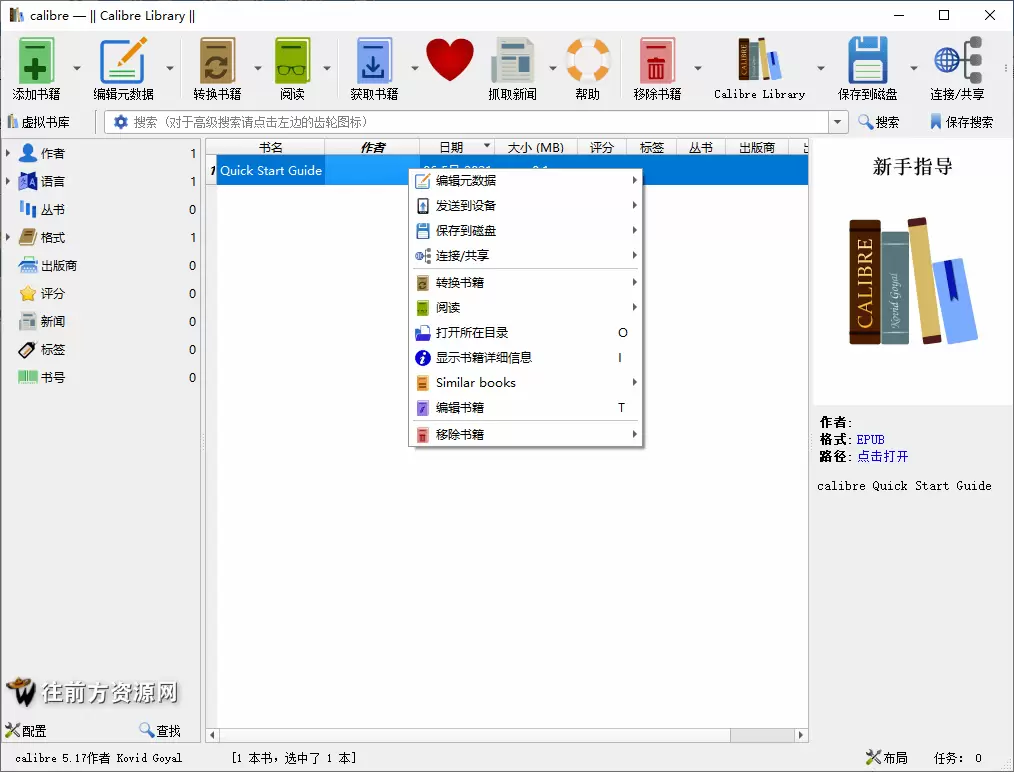Click the red heart donate icon

point(449,60)
